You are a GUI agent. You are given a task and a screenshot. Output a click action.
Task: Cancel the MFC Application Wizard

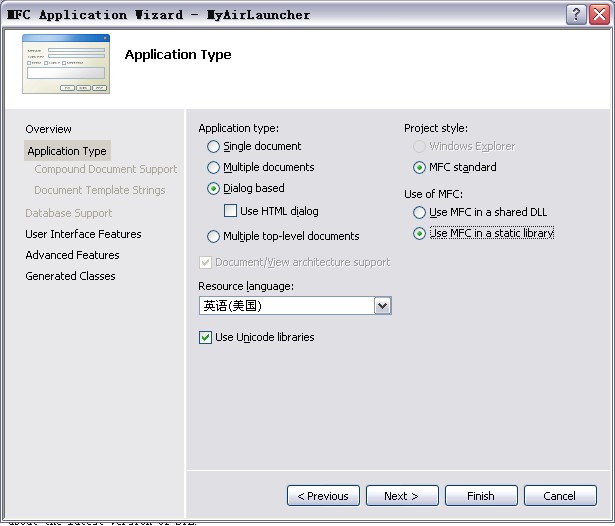coord(560,496)
